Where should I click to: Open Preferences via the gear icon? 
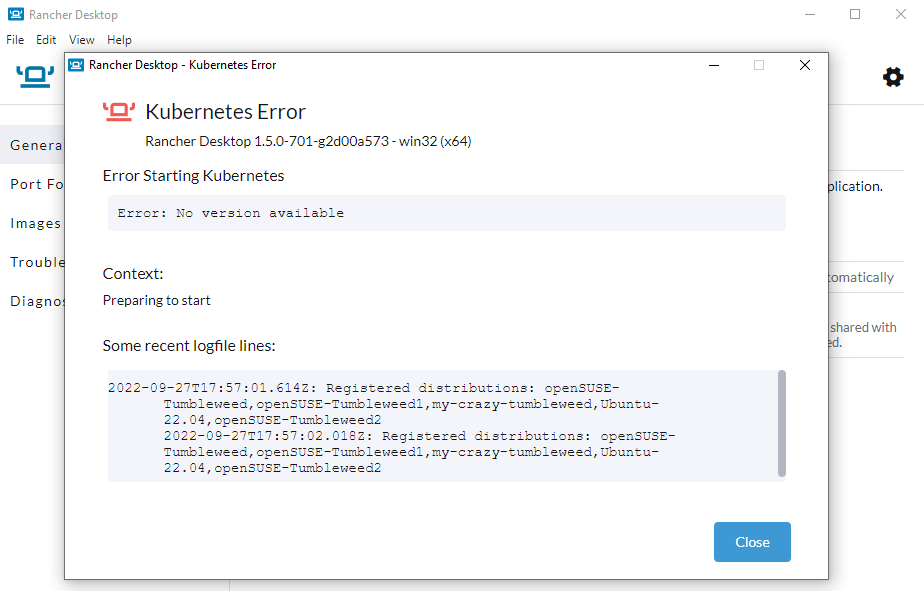click(893, 76)
